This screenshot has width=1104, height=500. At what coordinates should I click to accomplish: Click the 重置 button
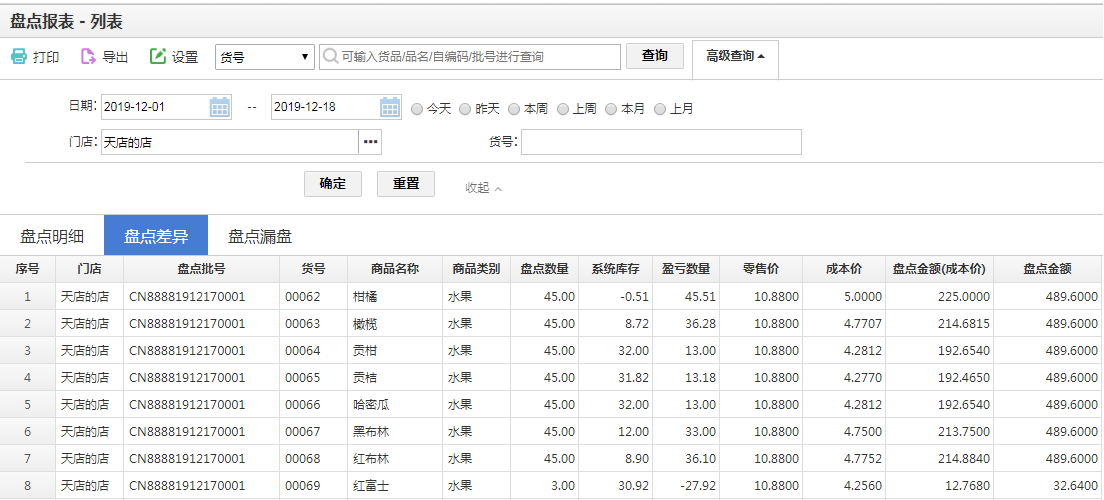[x=406, y=184]
